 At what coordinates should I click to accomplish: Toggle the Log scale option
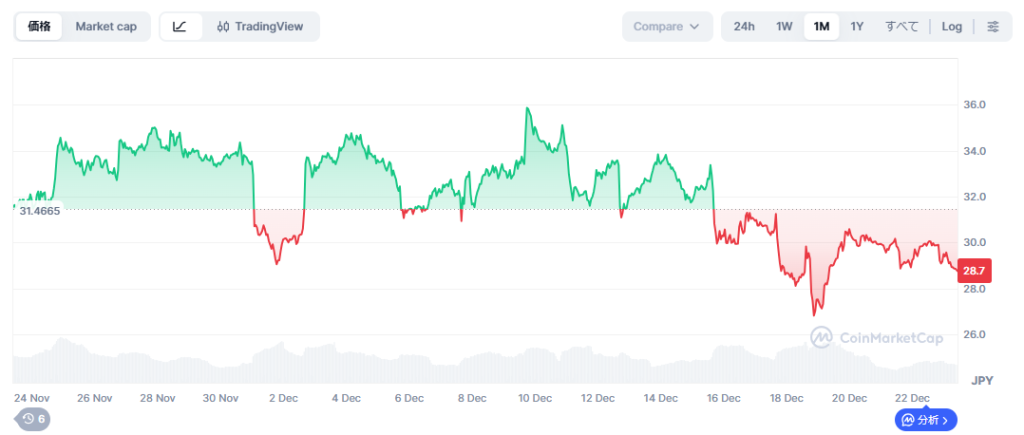tap(952, 27)
